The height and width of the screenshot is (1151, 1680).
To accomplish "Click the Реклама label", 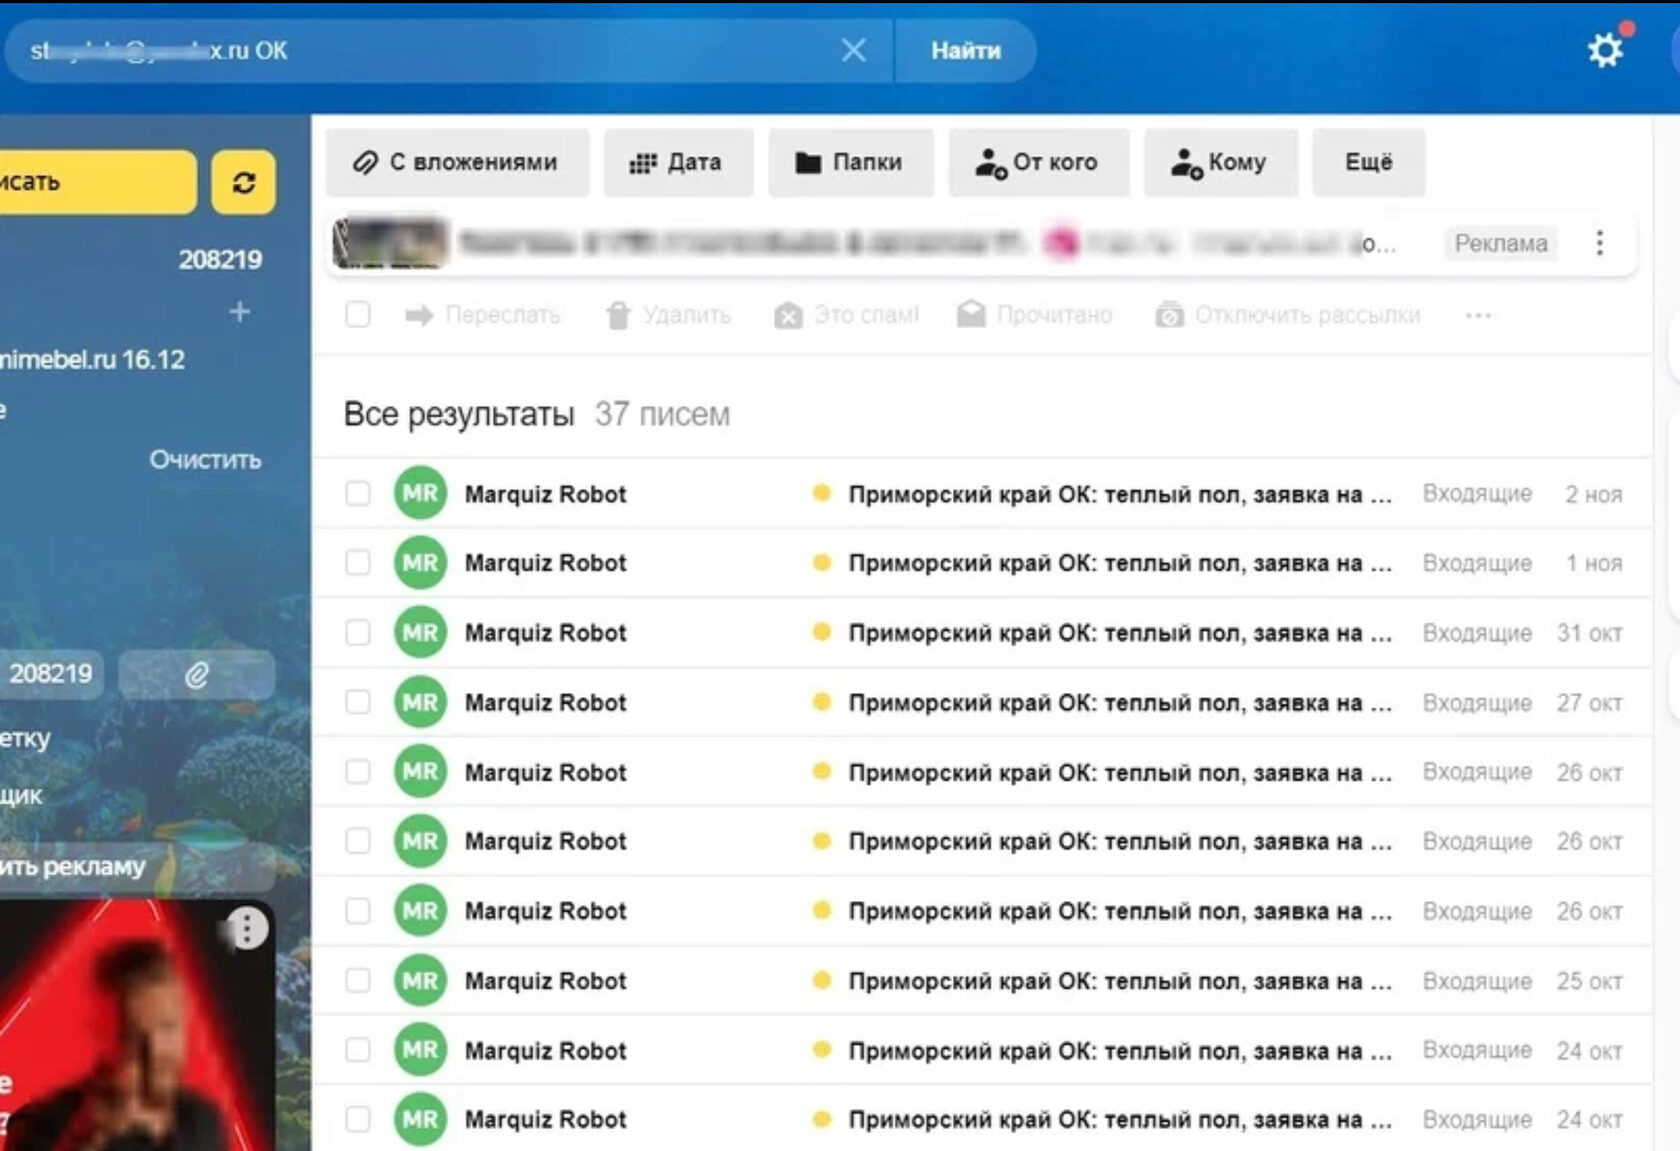I will (1500, 243).
